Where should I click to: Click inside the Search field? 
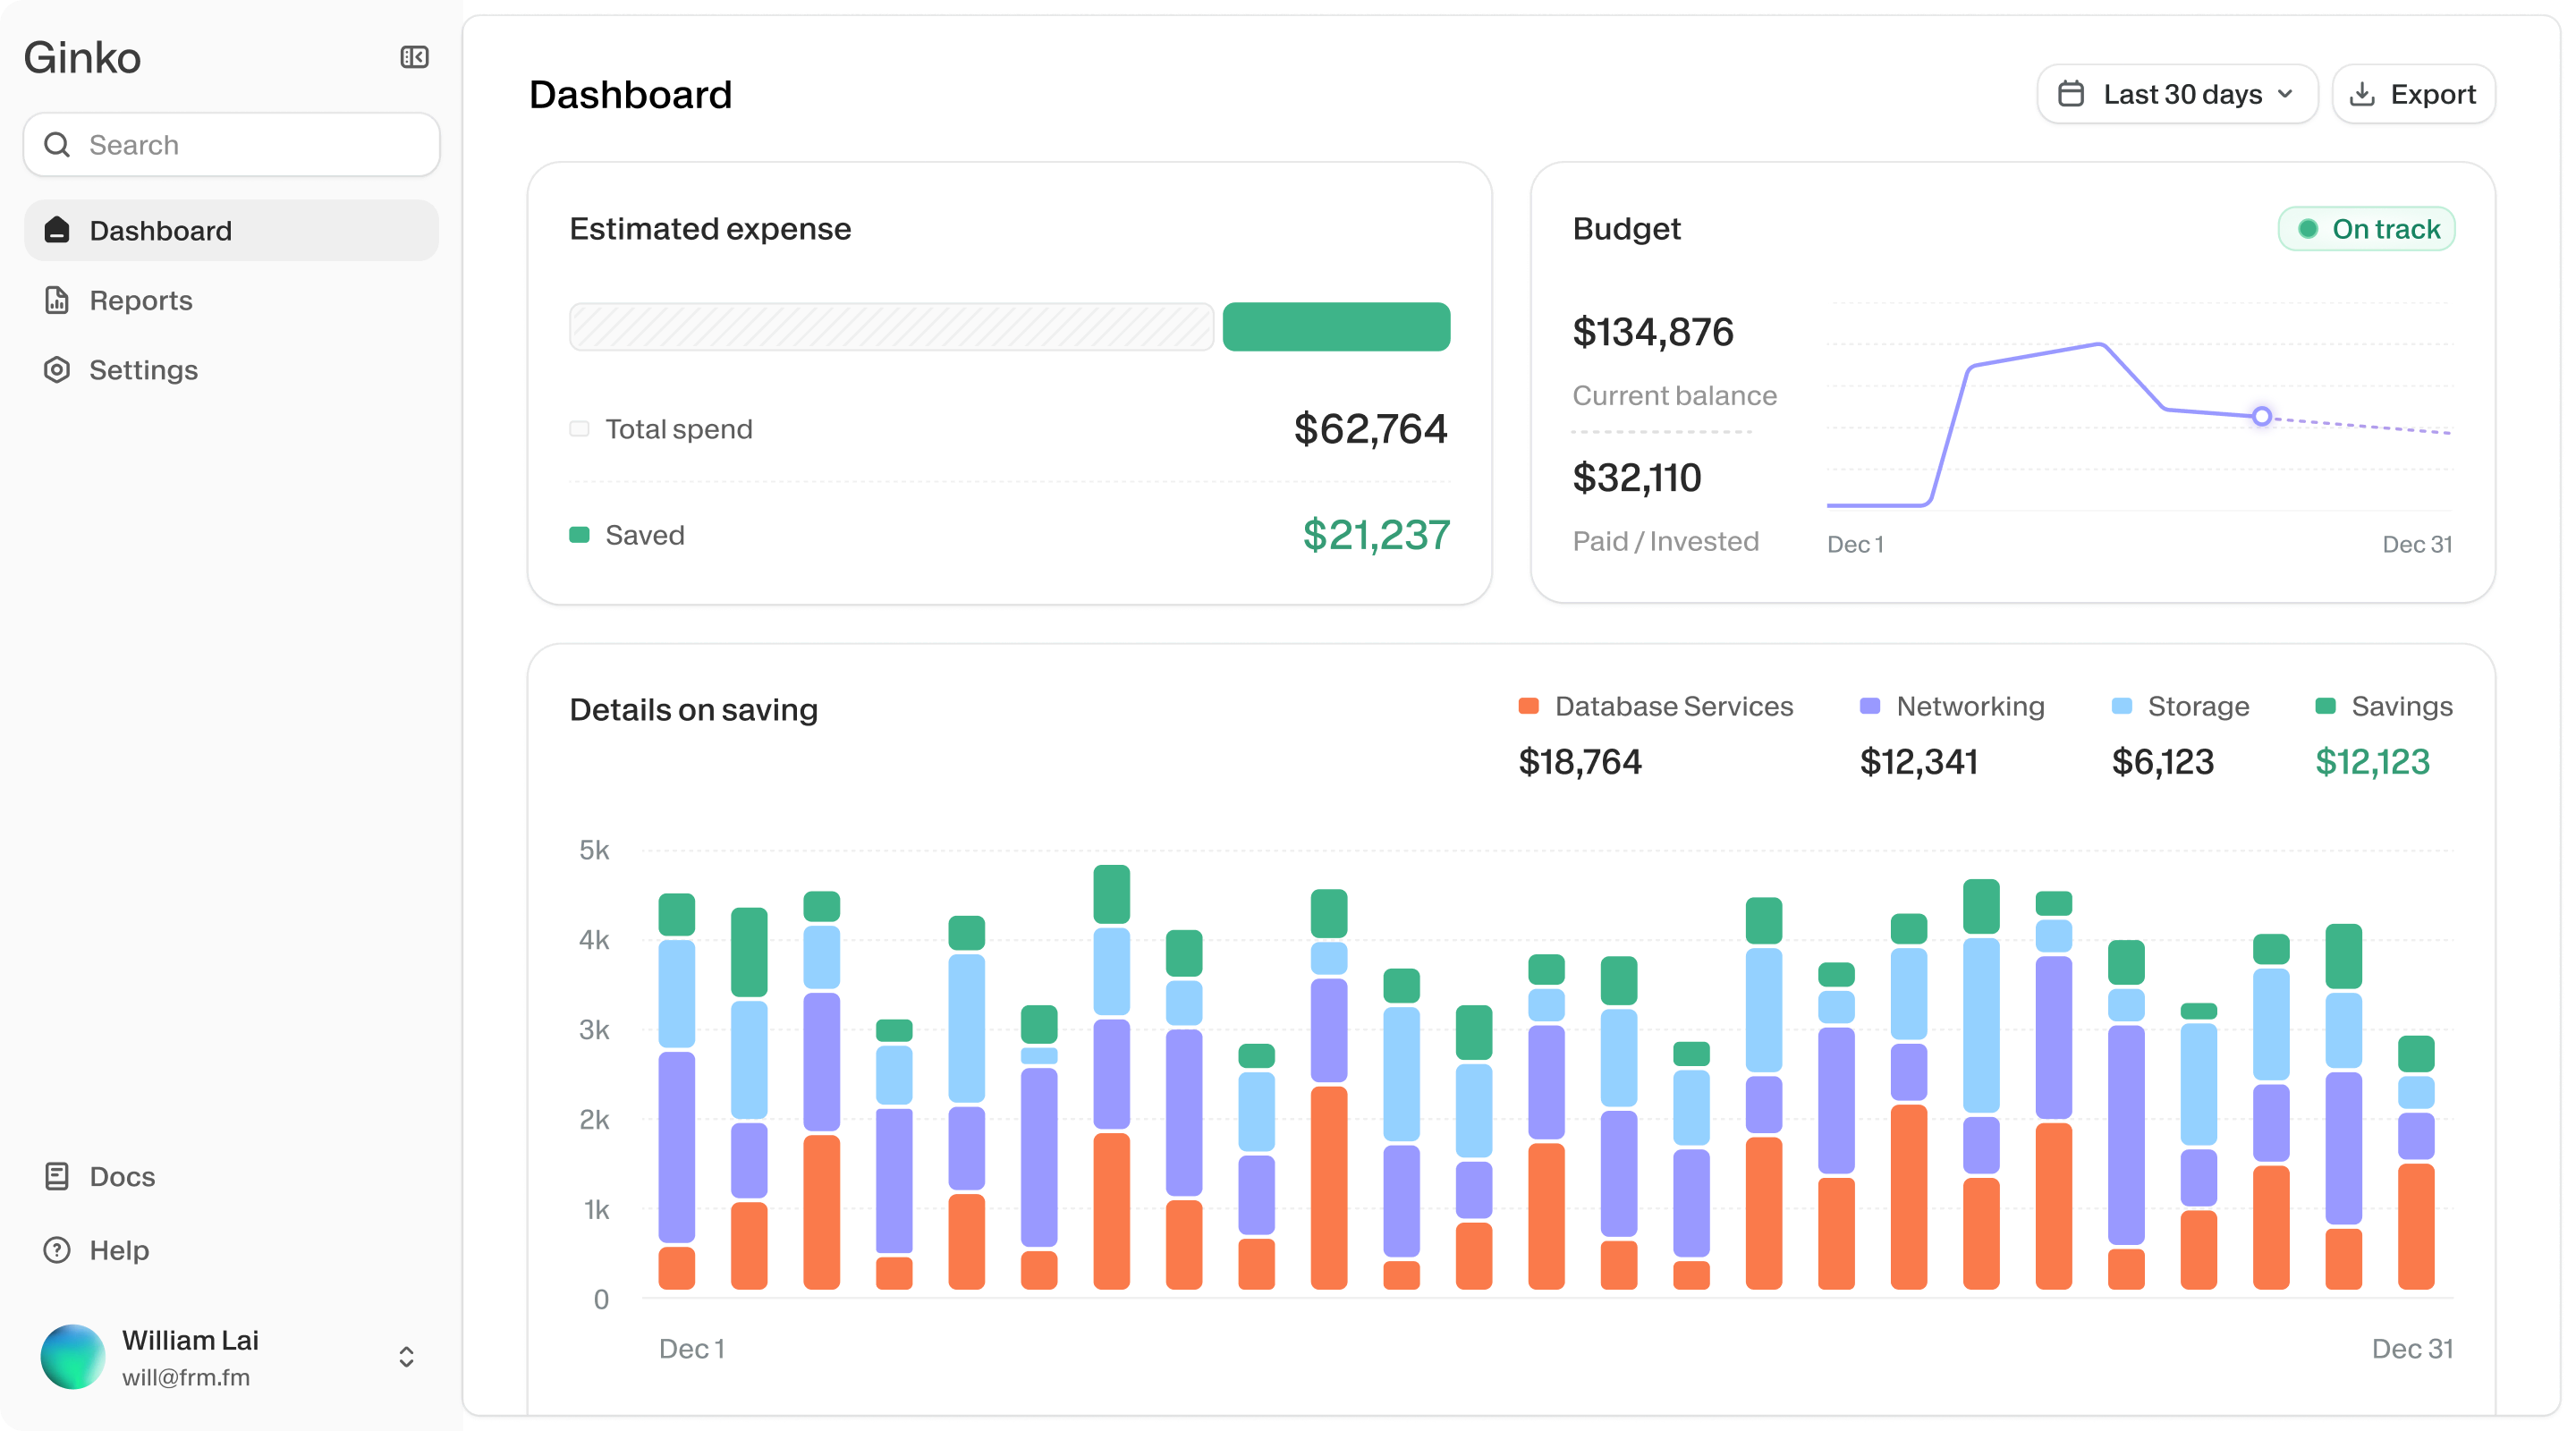(x=230, y=144)
